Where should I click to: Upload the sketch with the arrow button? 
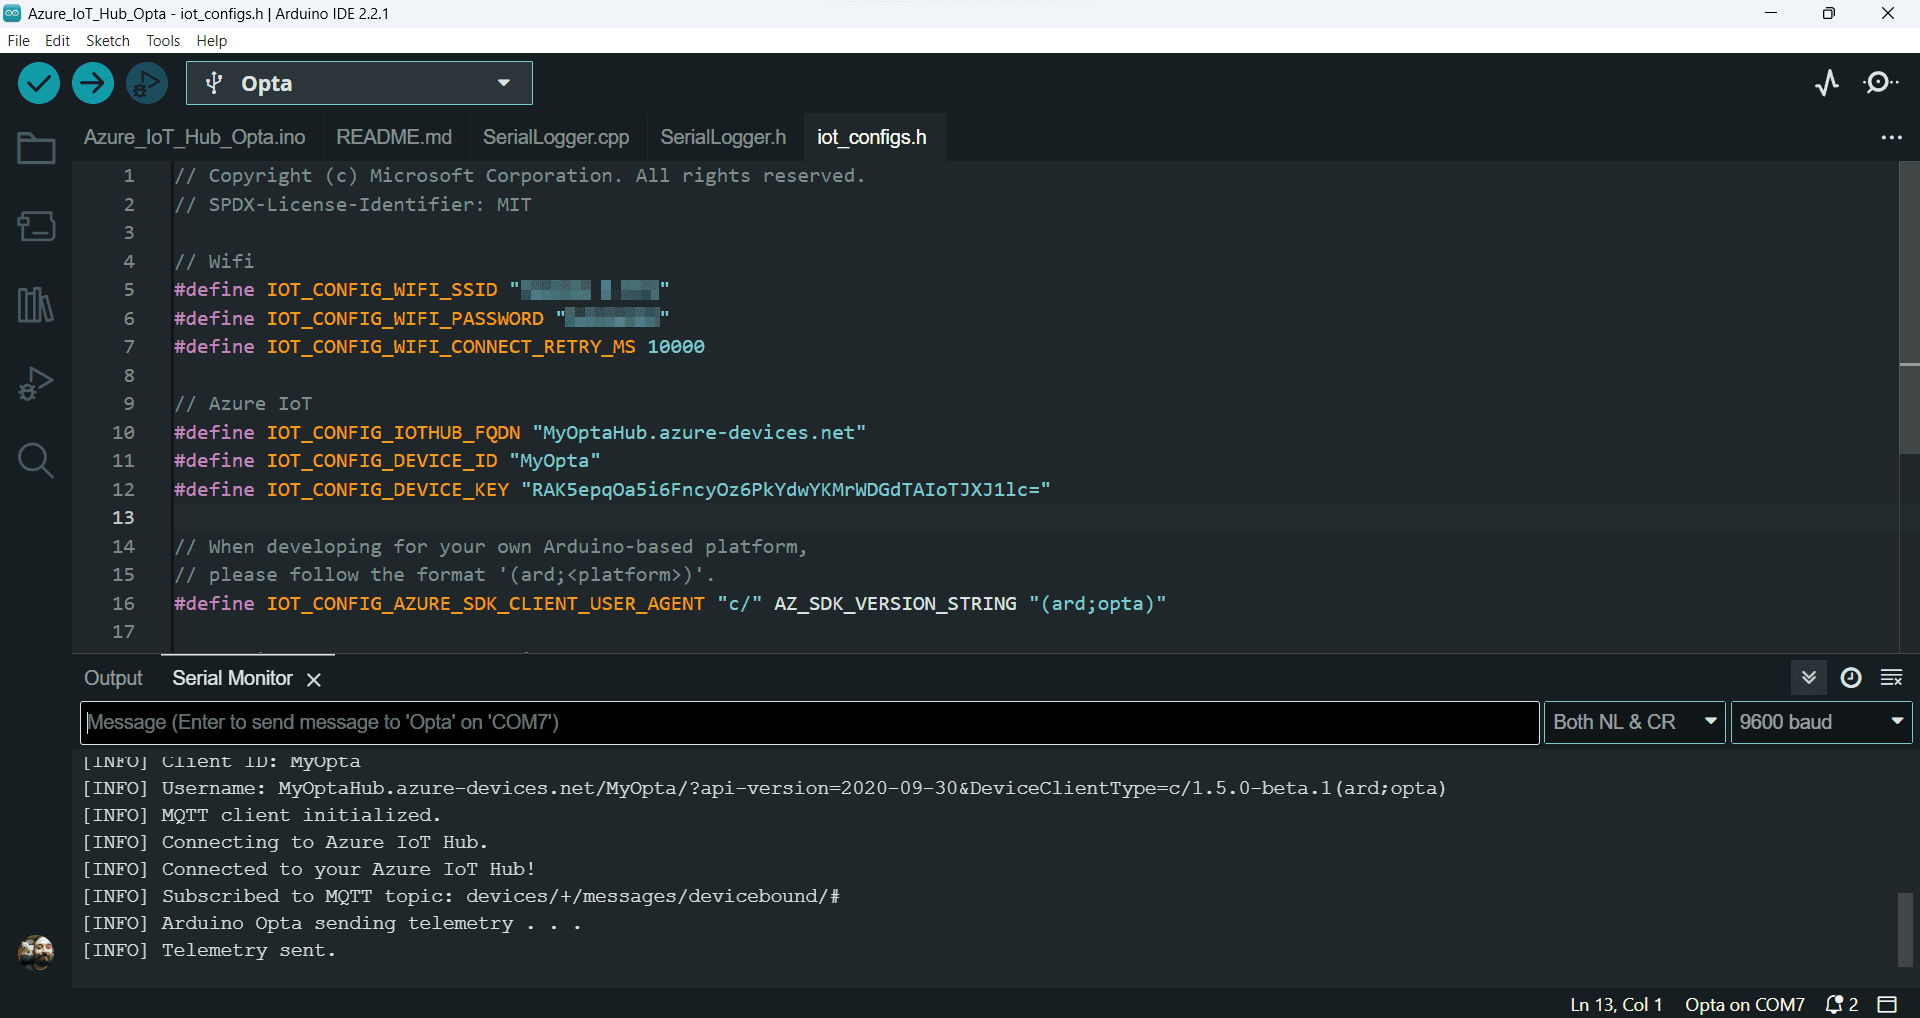pos(93,83)
